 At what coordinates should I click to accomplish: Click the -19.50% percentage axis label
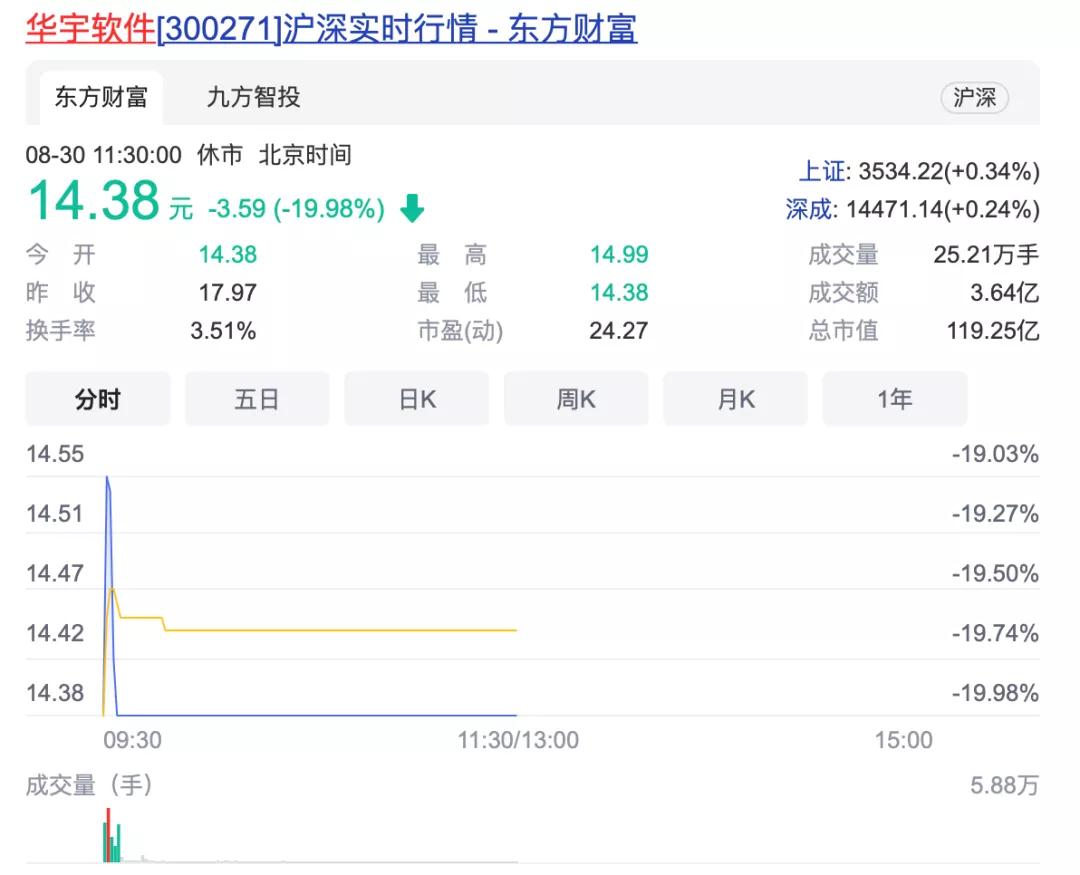click(995, 573)
